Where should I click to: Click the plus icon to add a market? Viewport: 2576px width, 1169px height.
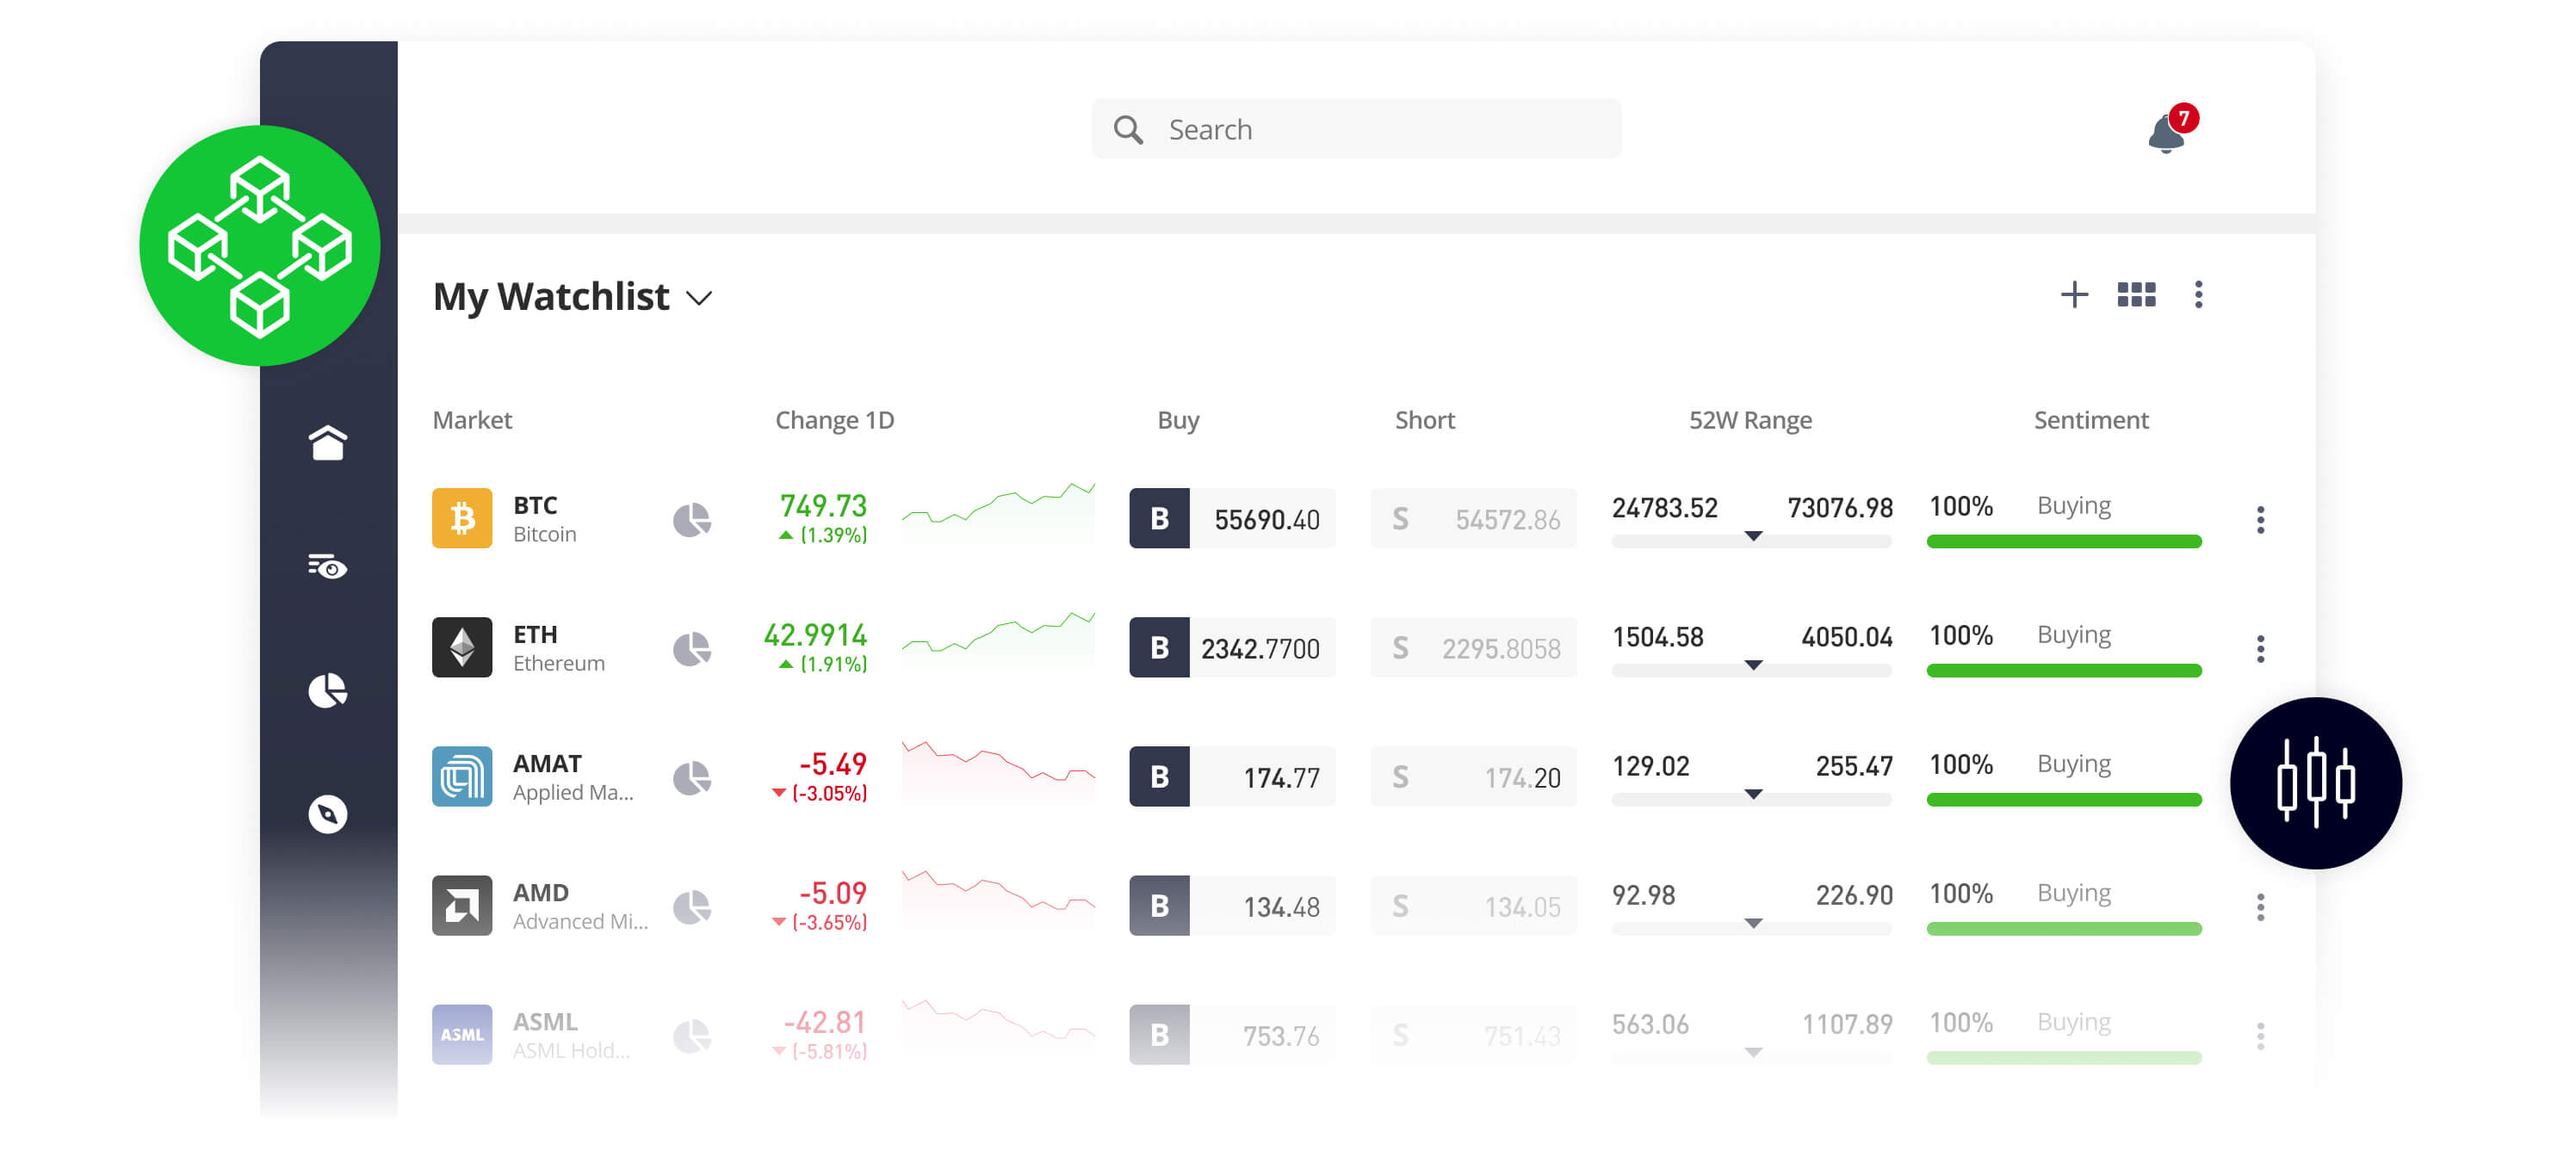coord(2074,295)
